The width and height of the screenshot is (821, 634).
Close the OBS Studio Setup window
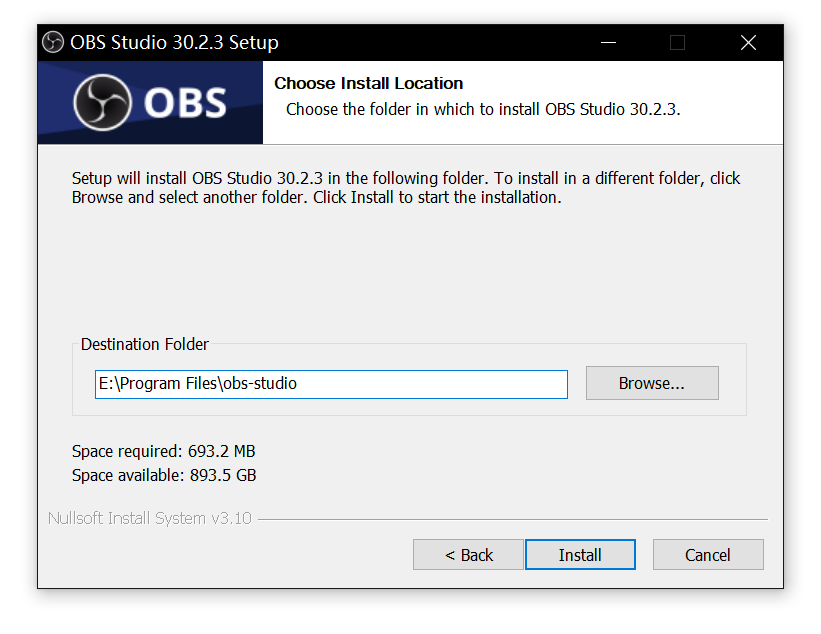coord(748,42)
